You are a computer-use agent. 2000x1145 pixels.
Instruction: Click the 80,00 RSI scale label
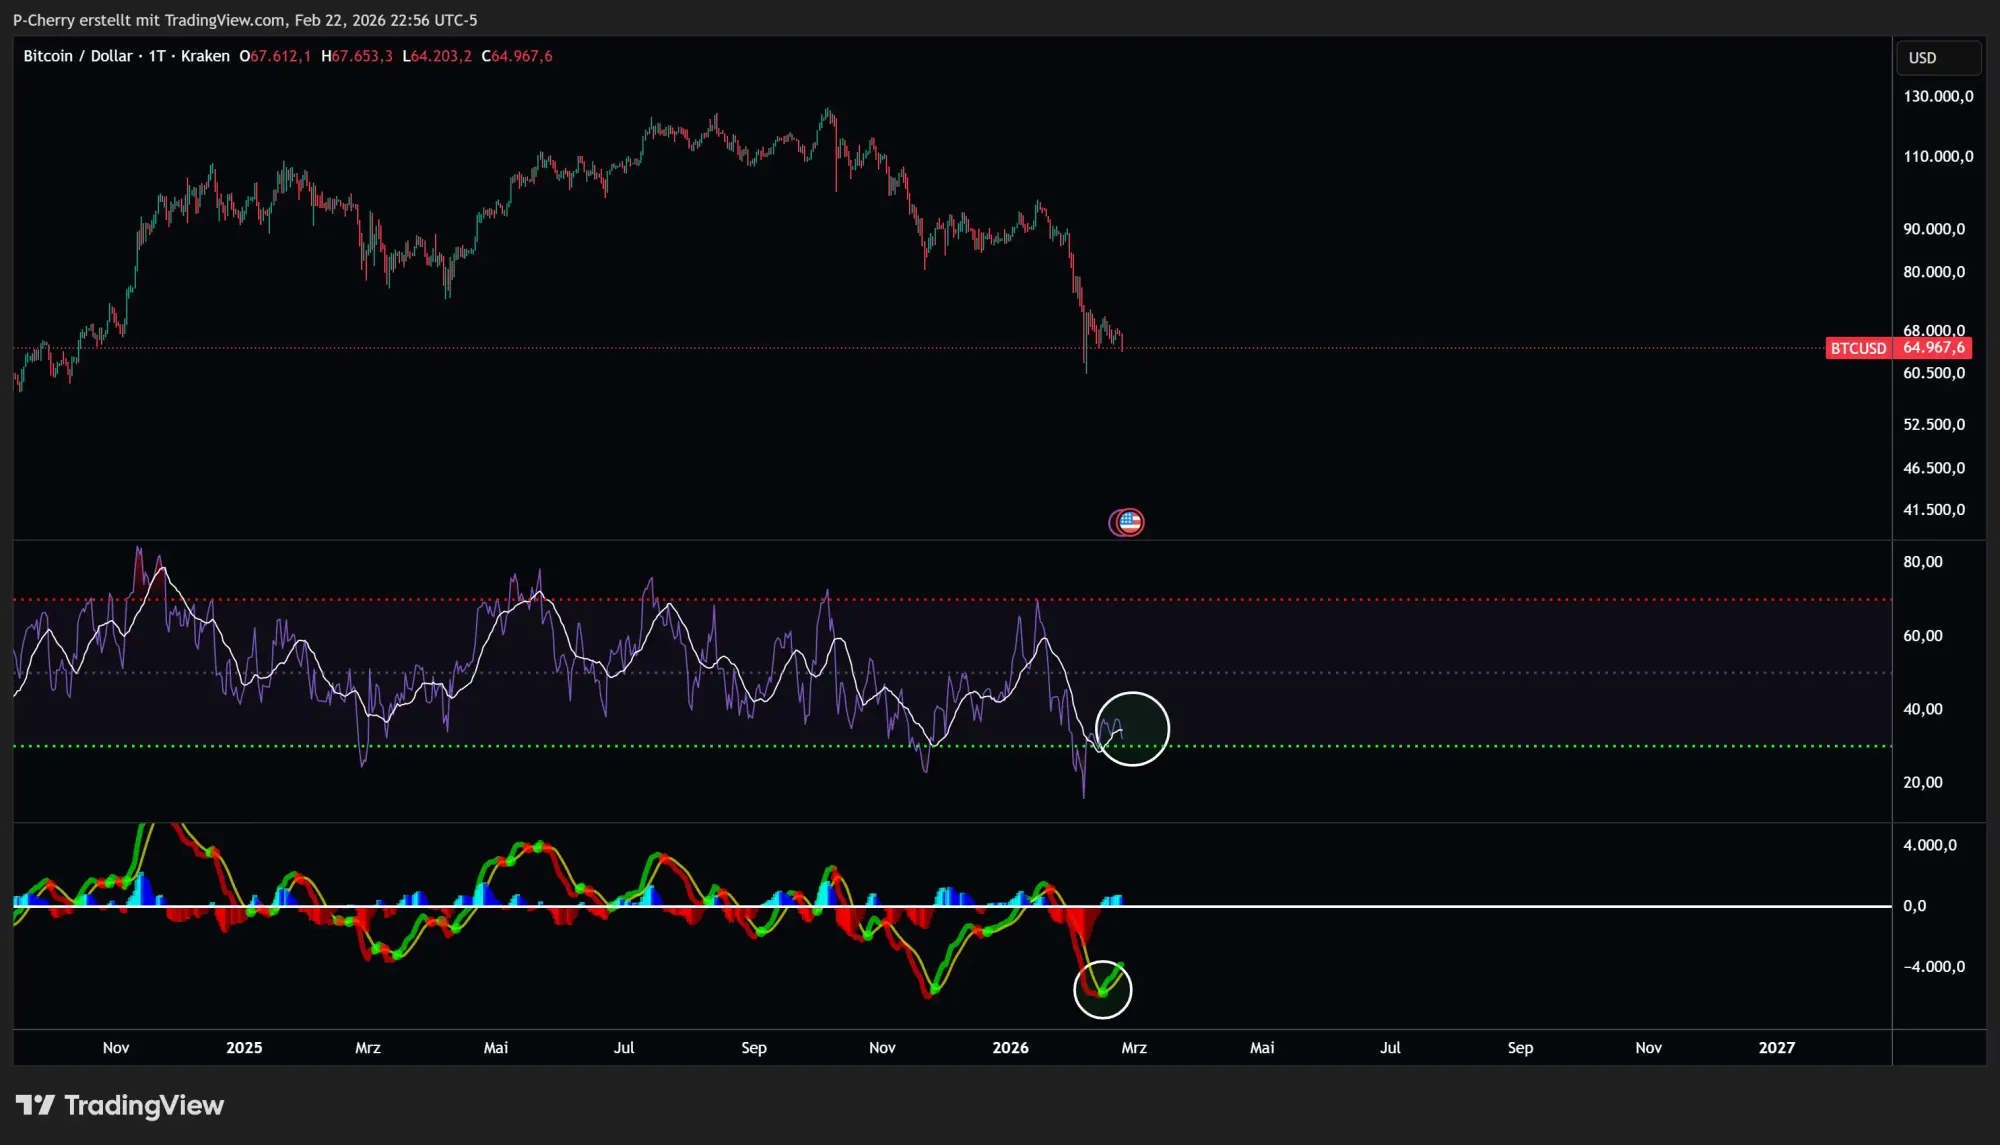pos(1922,562)
